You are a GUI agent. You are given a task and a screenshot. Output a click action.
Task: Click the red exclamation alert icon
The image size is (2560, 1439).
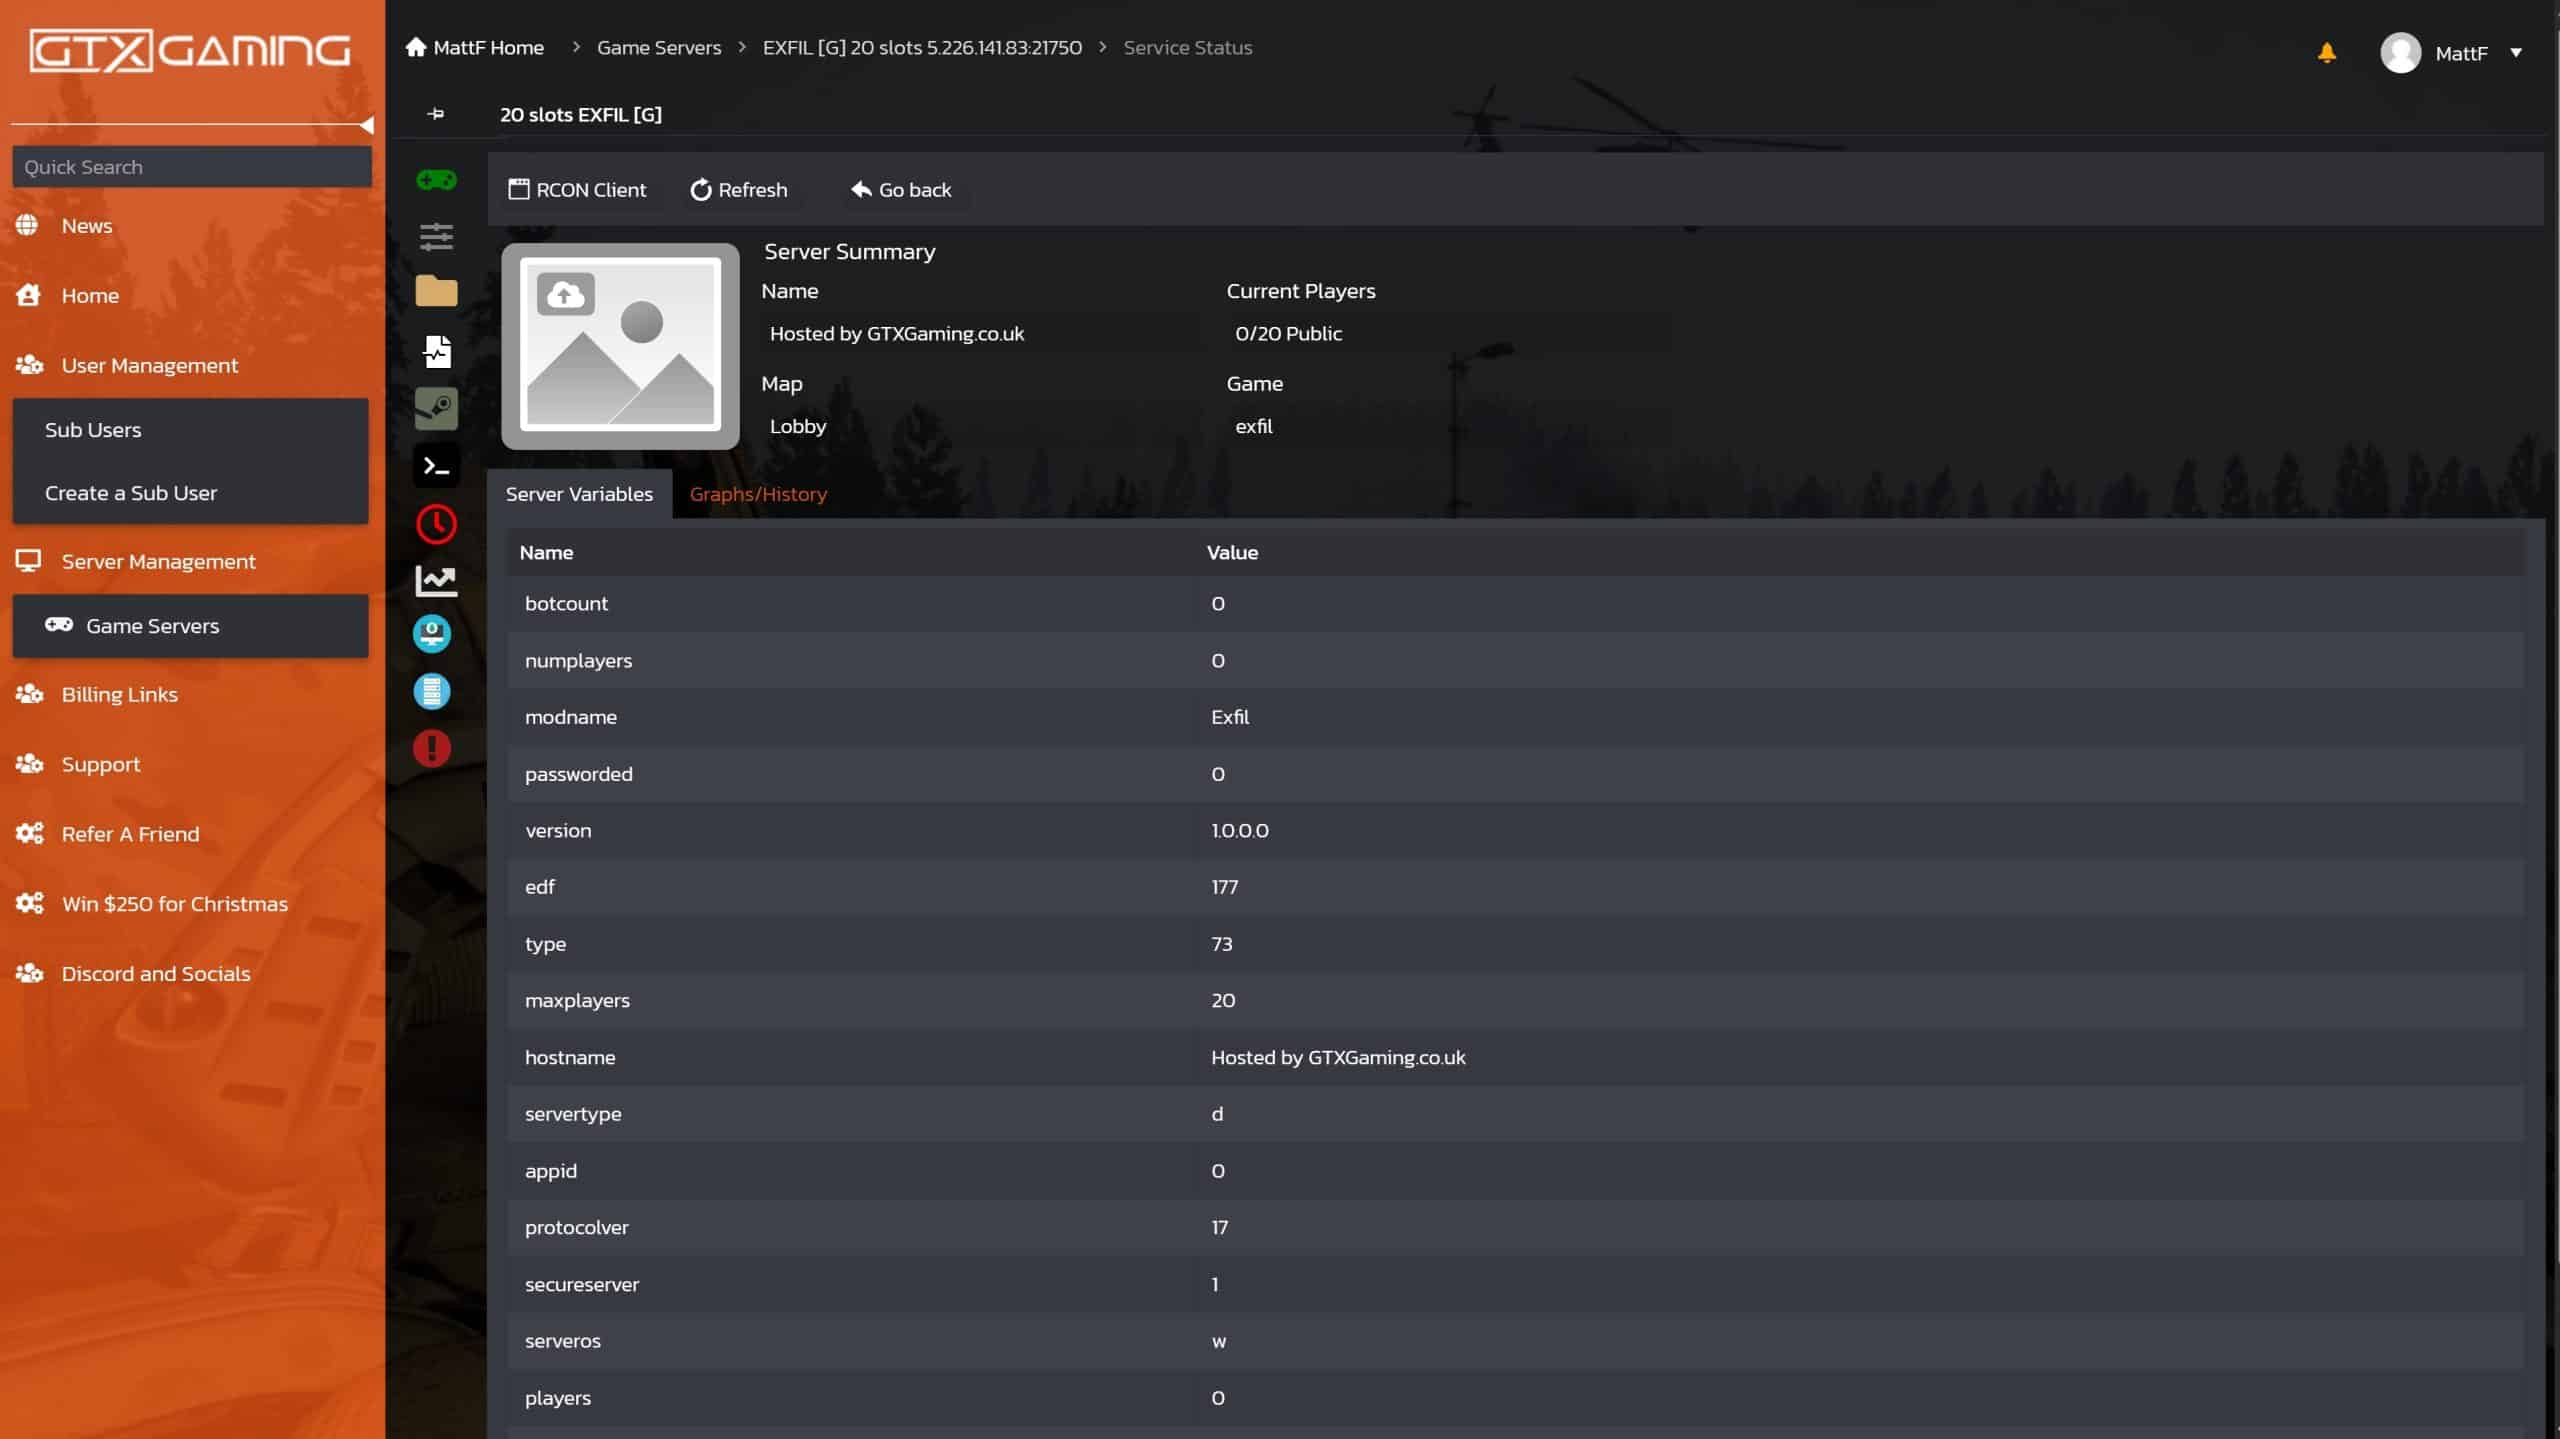(x=432, y=748)
